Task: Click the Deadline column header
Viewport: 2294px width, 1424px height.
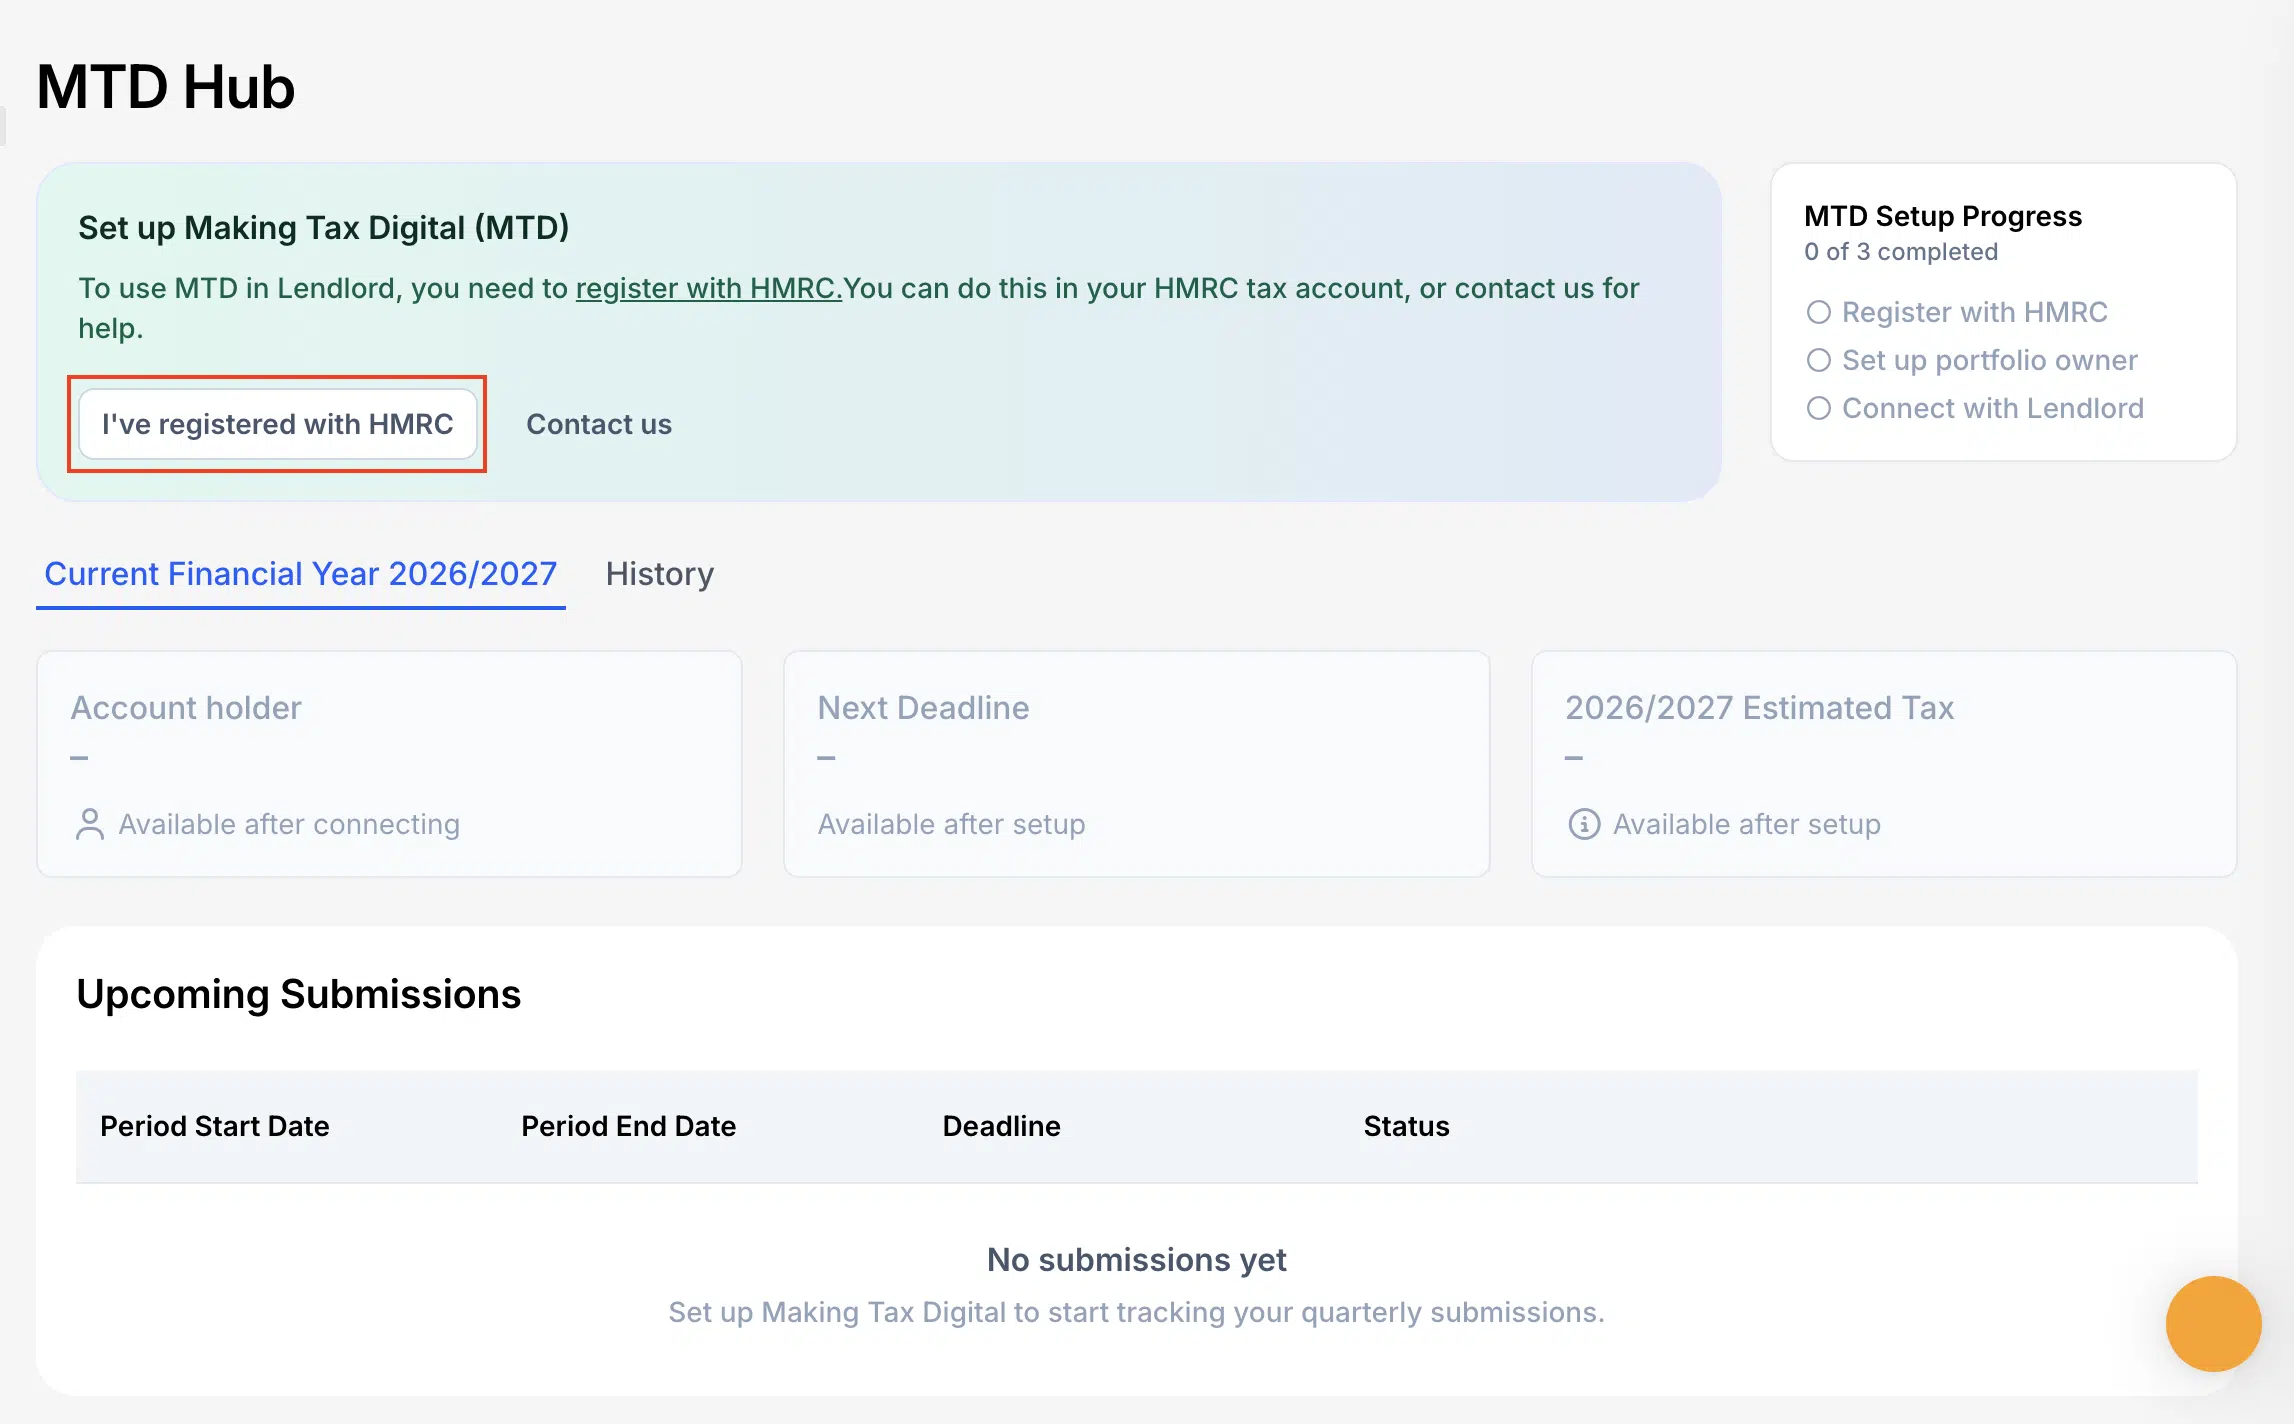Action: coord(1002,1126)
